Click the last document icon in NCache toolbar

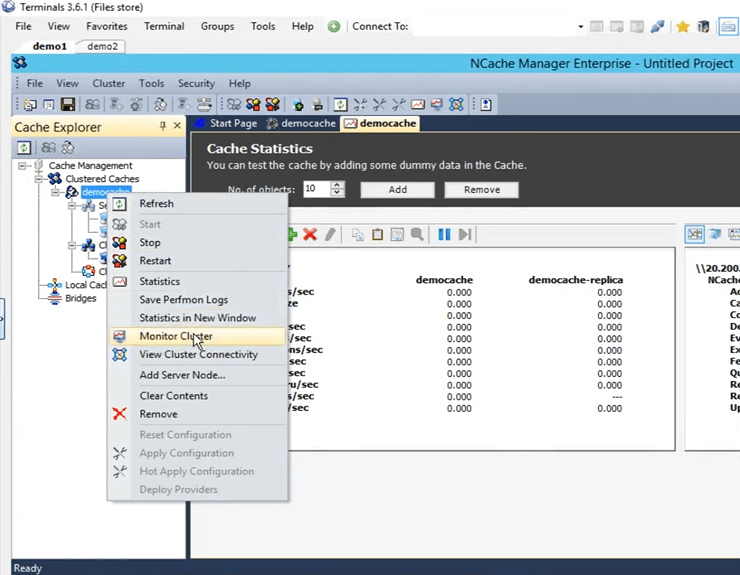486,104
